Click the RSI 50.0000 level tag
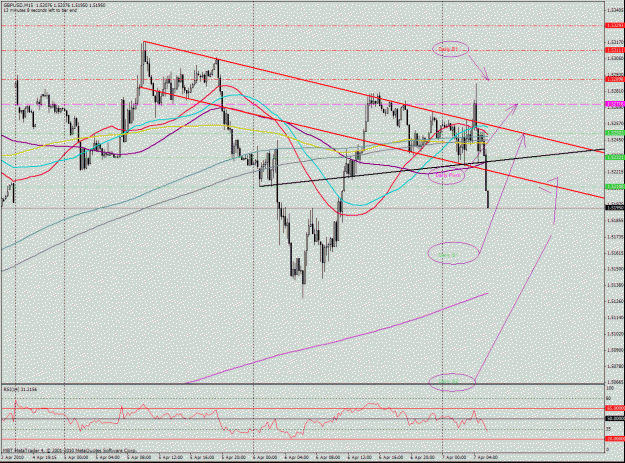 615,419
